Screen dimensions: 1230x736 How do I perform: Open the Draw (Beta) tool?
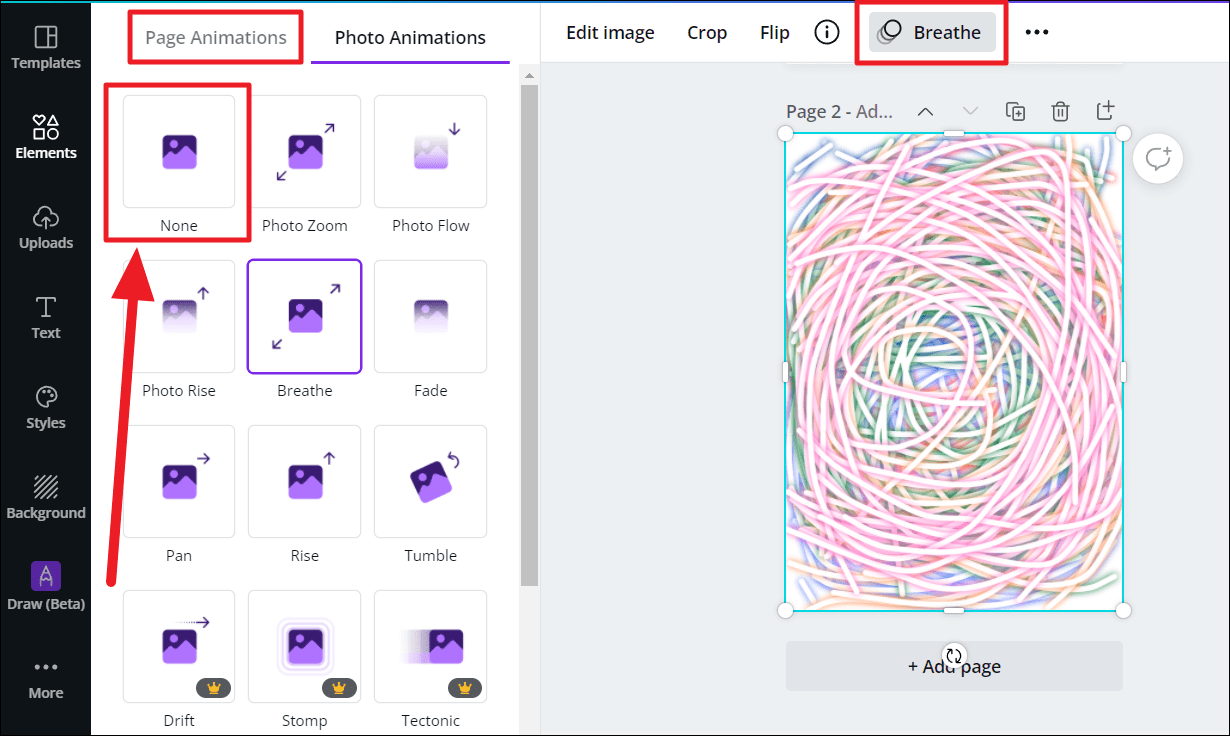point(45,588)
